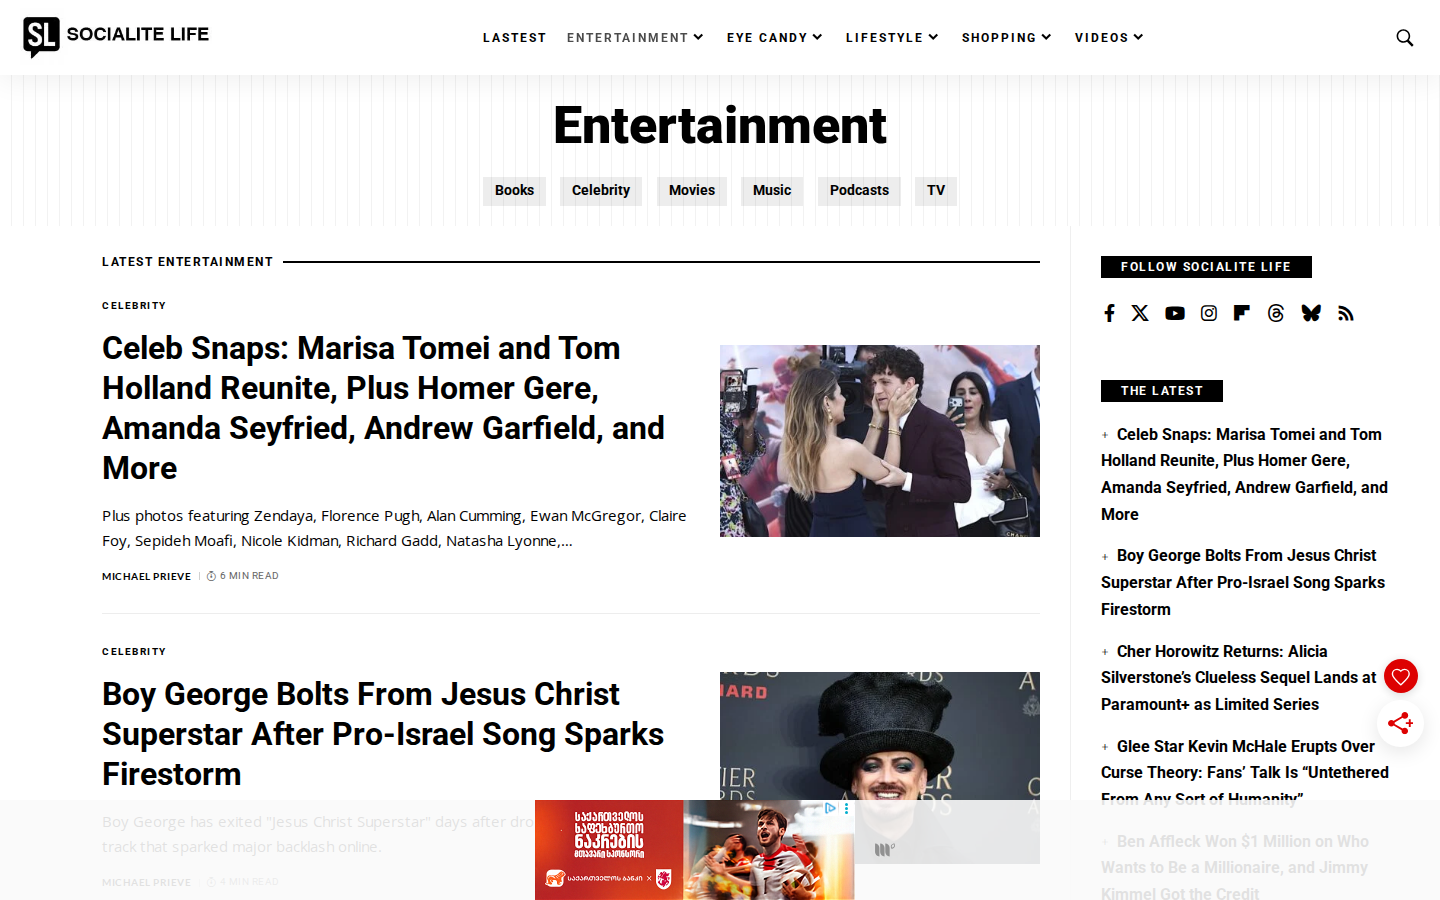
Task: Select the Music category tab
Action: 772,191
